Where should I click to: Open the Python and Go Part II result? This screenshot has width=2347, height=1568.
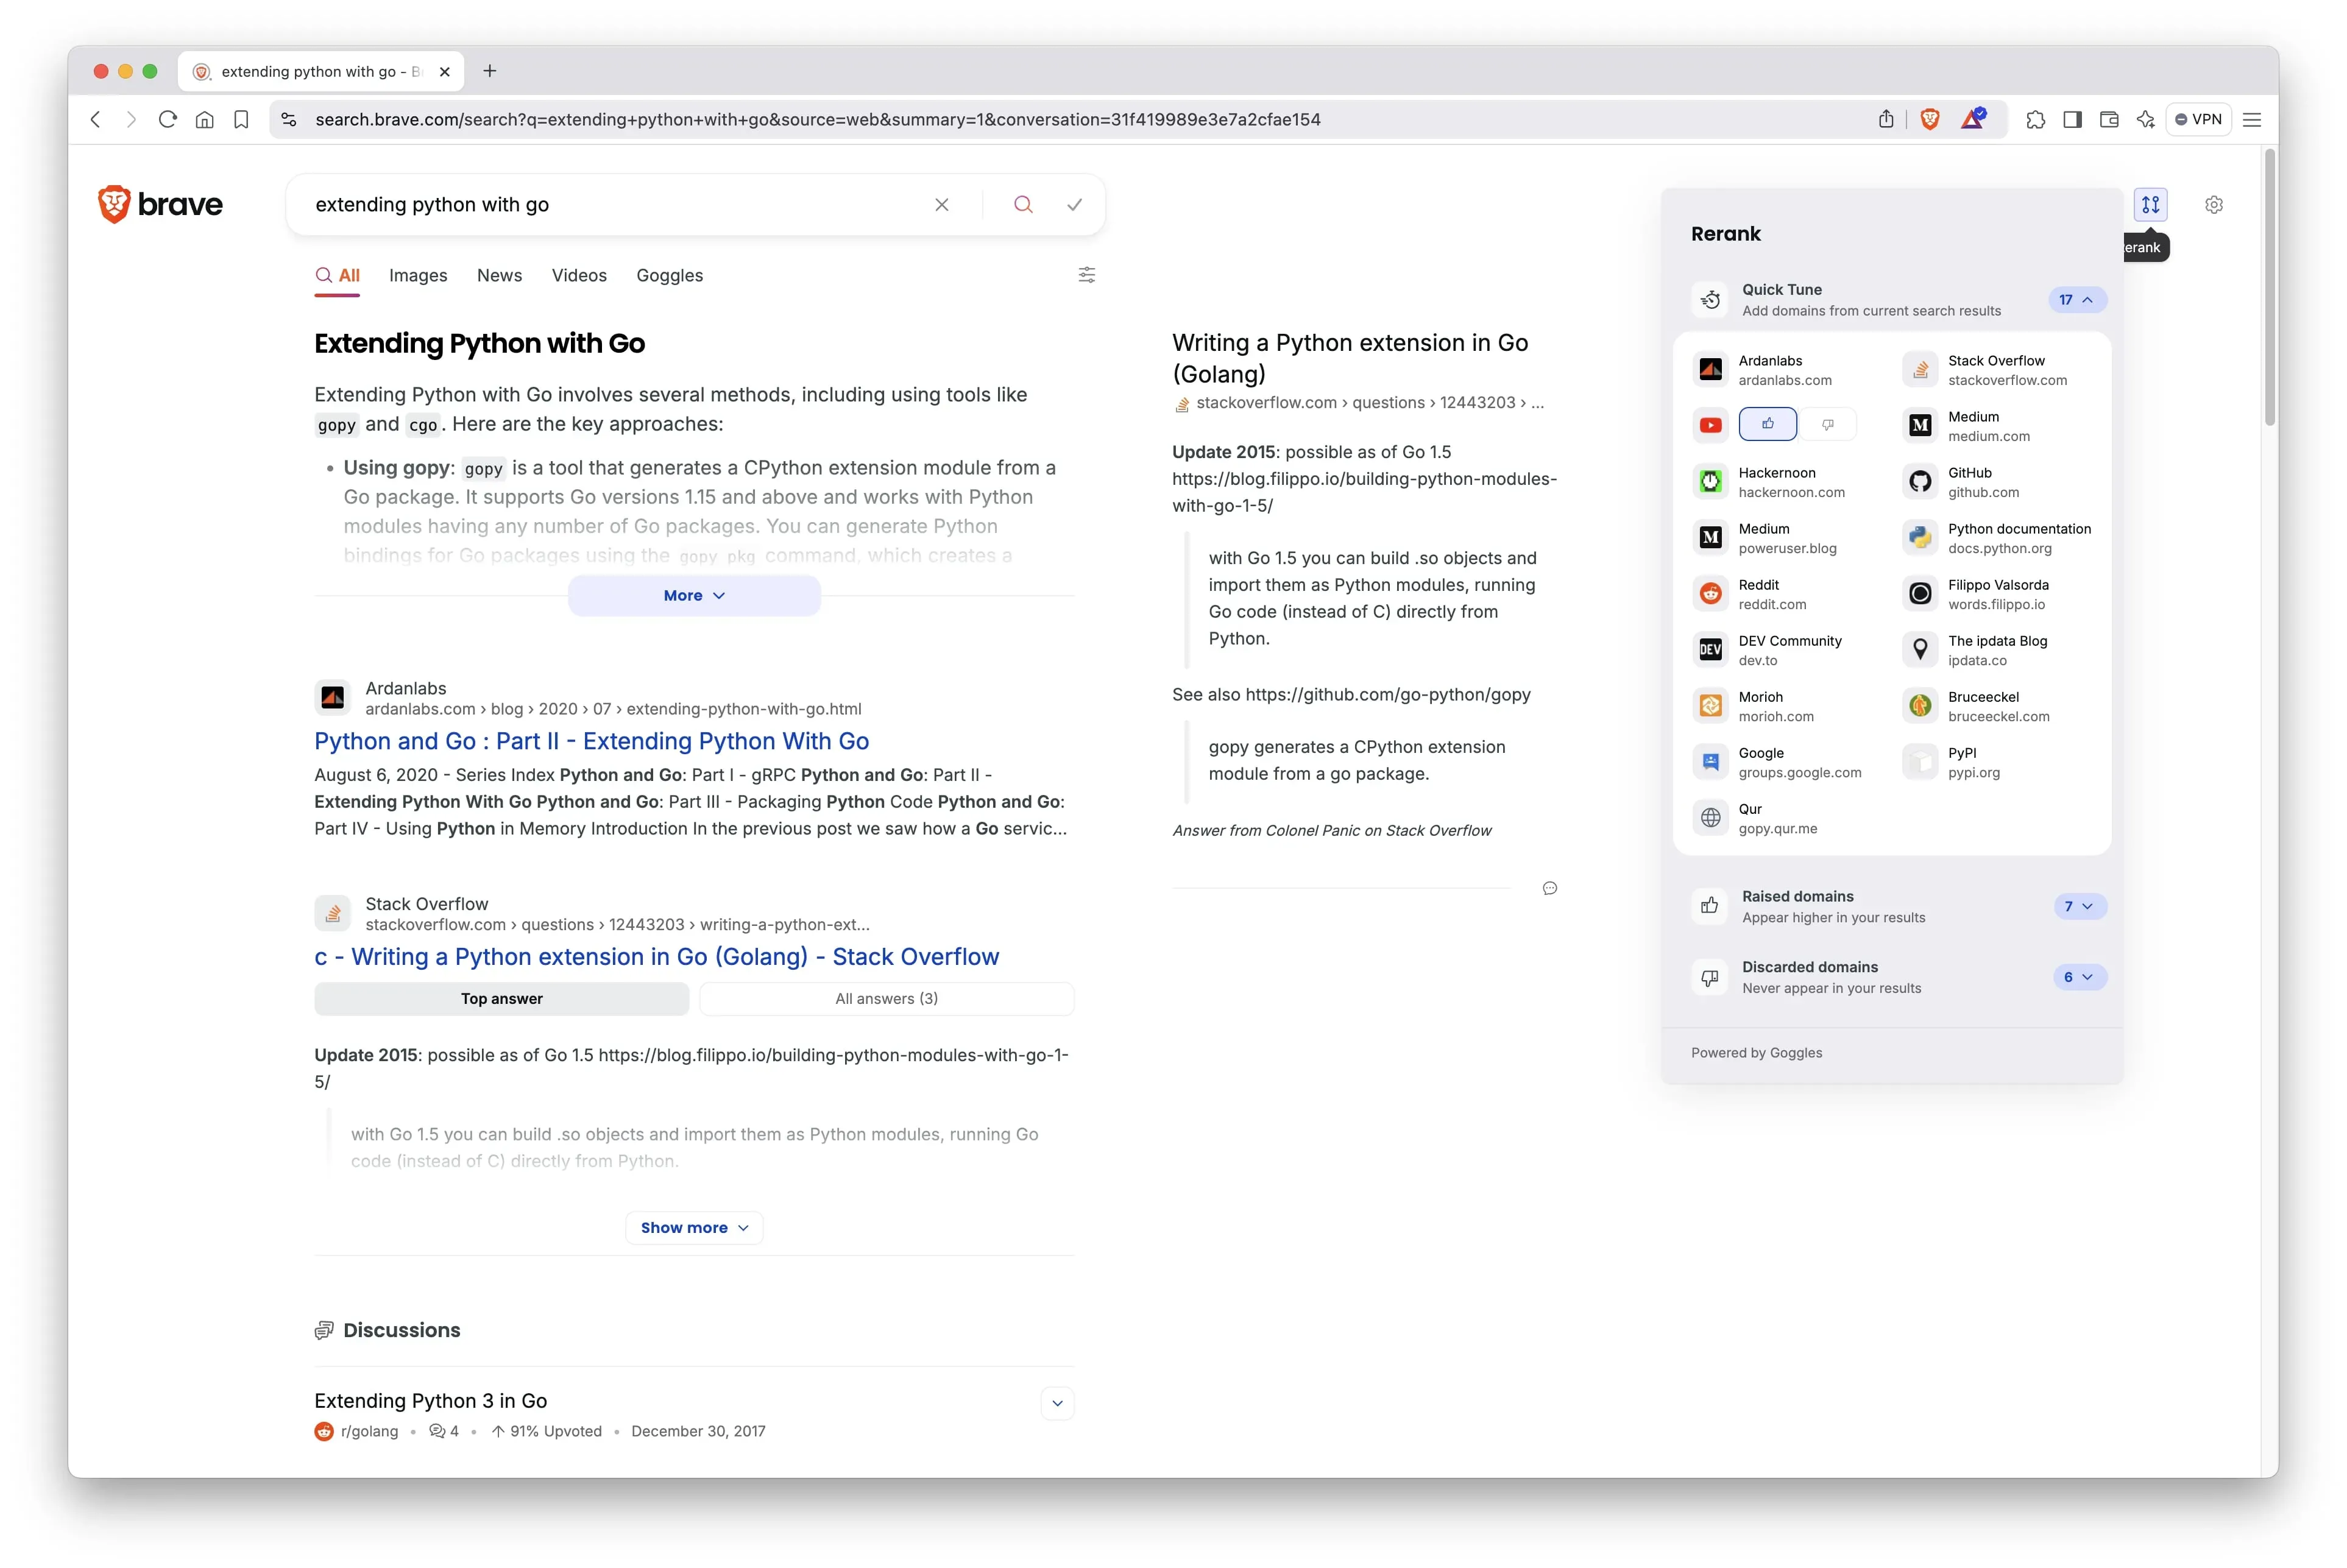point(591,741)
